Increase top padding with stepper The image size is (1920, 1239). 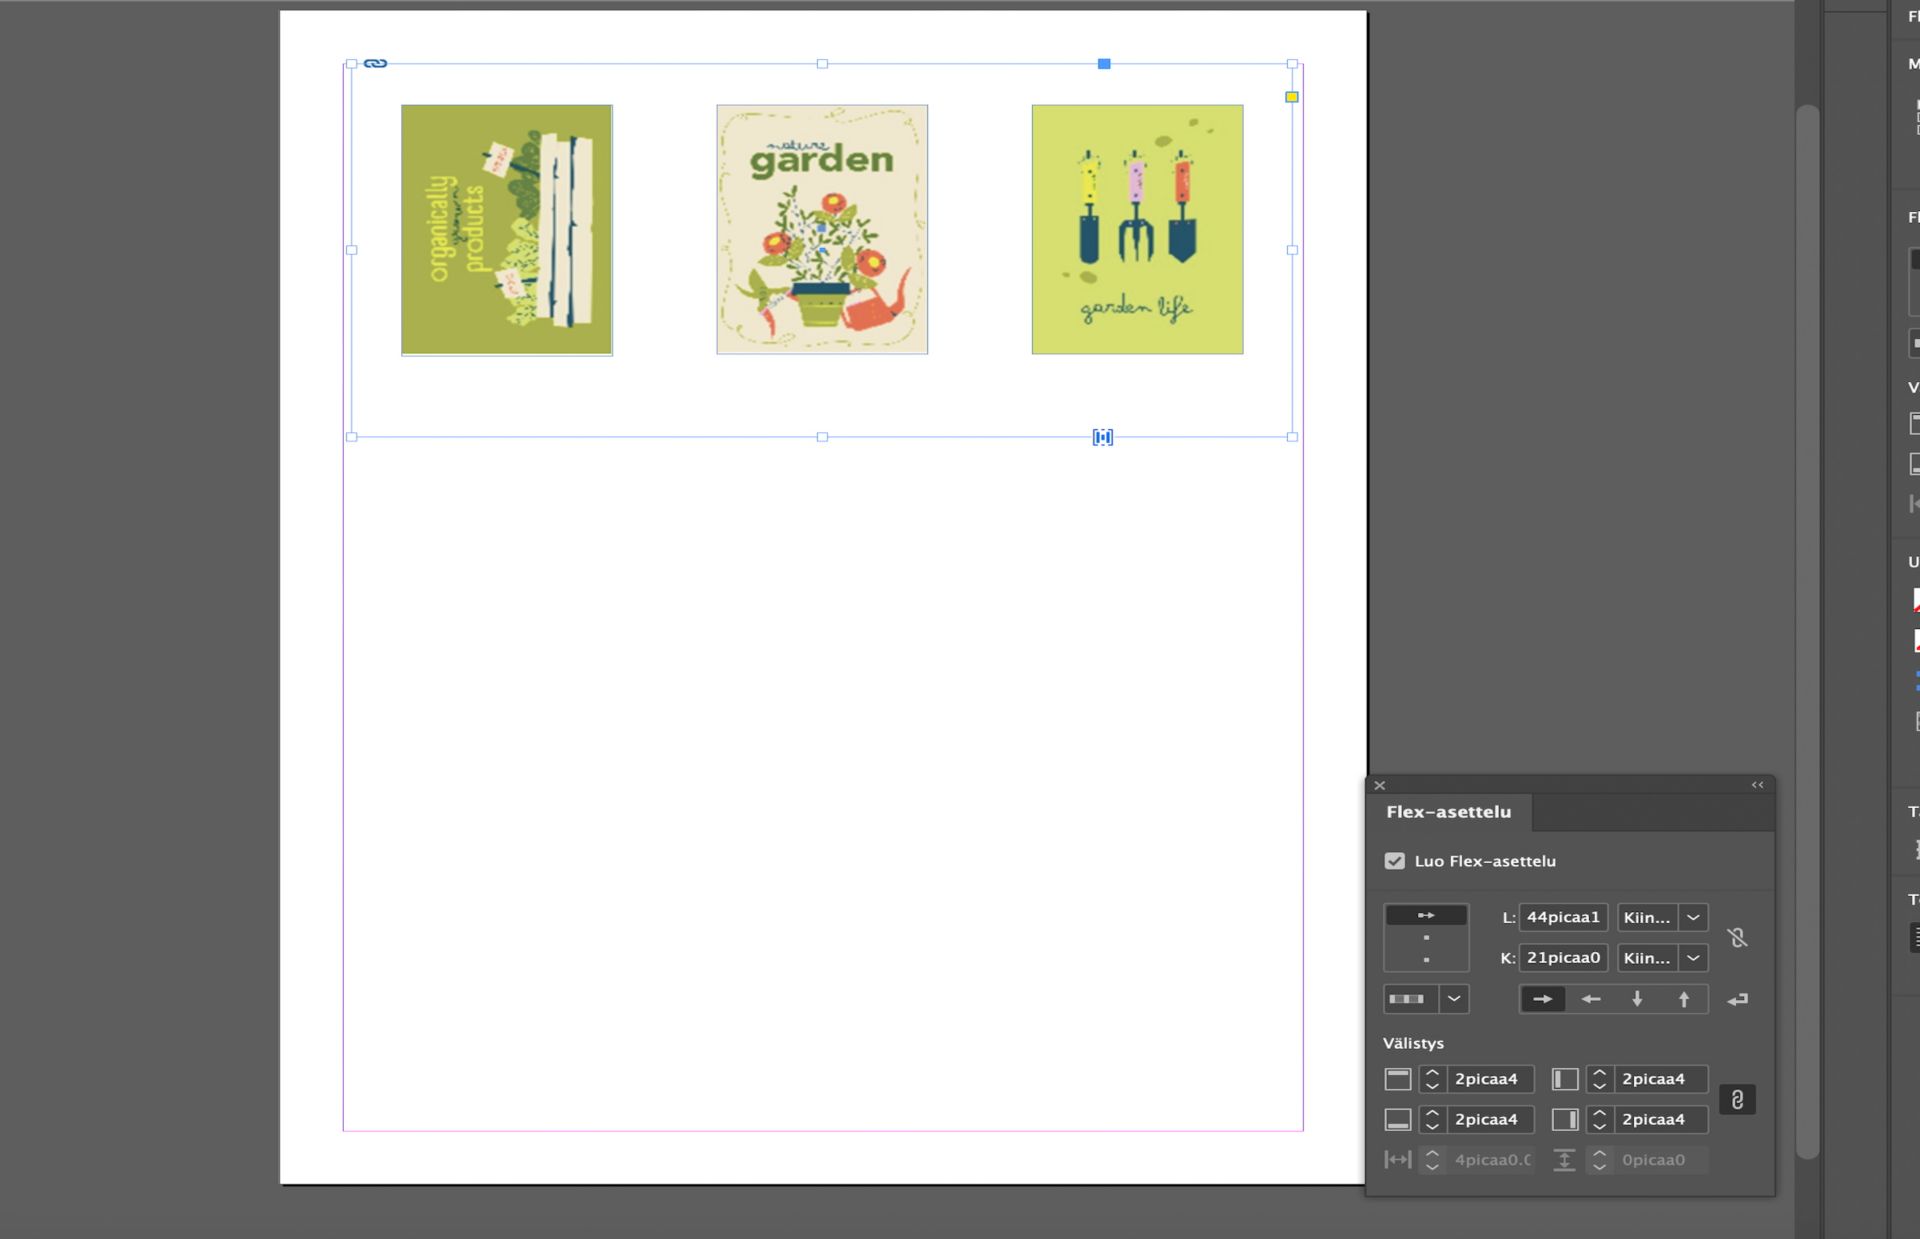click(1432, 1073)
